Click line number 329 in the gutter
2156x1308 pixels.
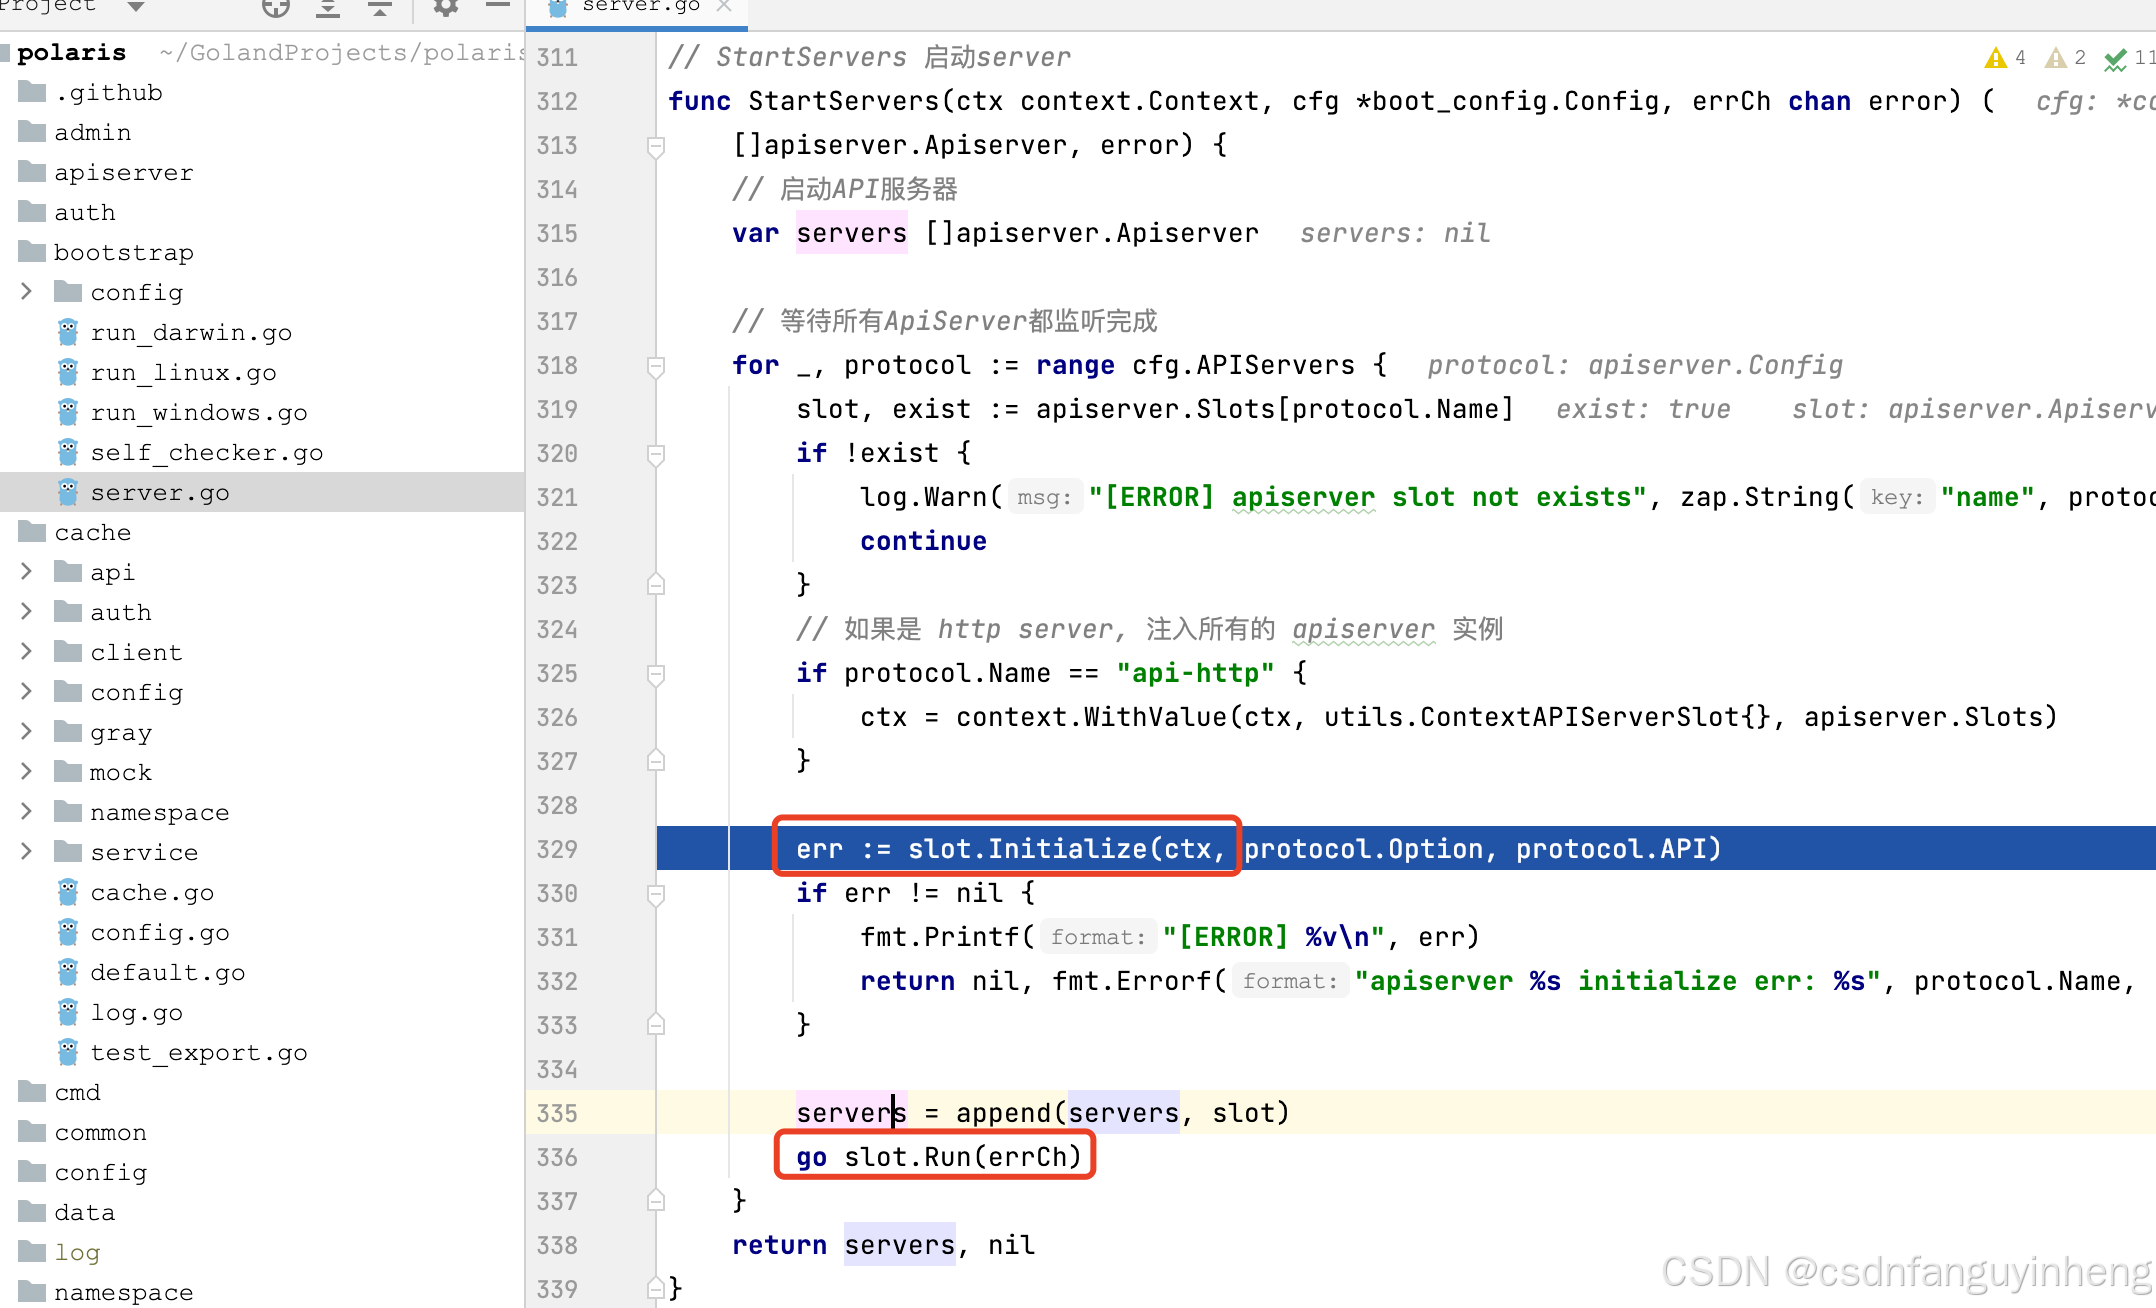coord(557,850)
